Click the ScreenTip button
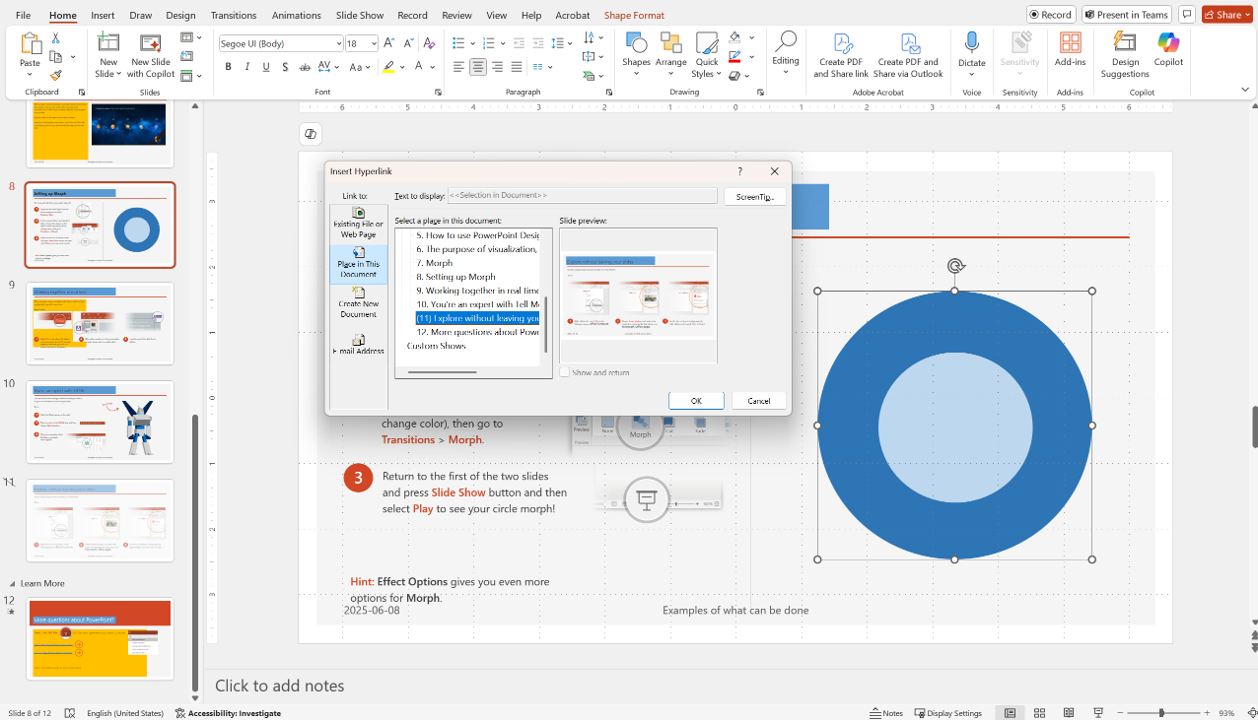Viewport: 1258px width, 720px height. click(x=754, y=197)
